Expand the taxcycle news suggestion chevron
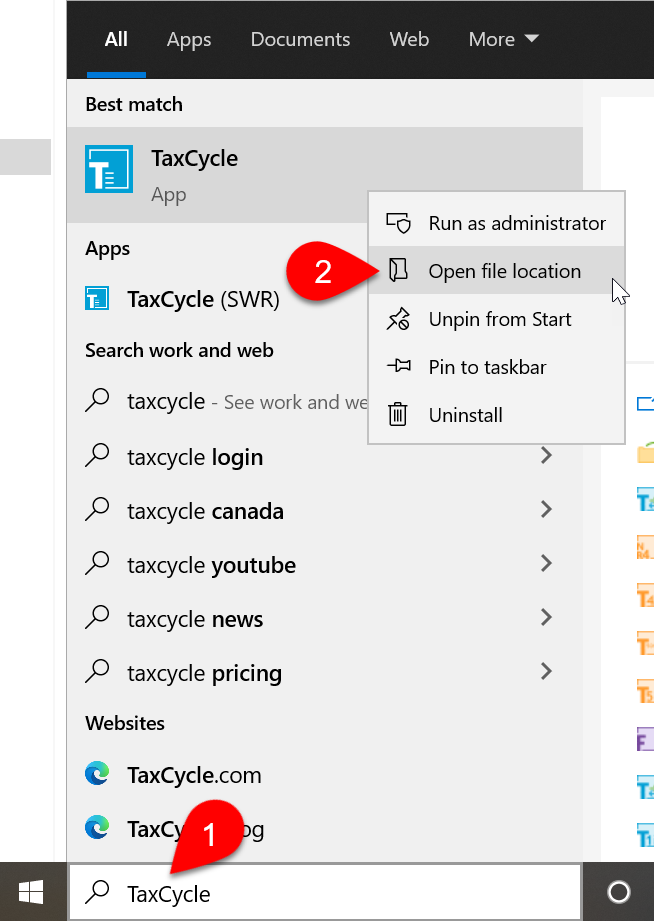 (546, 617)
